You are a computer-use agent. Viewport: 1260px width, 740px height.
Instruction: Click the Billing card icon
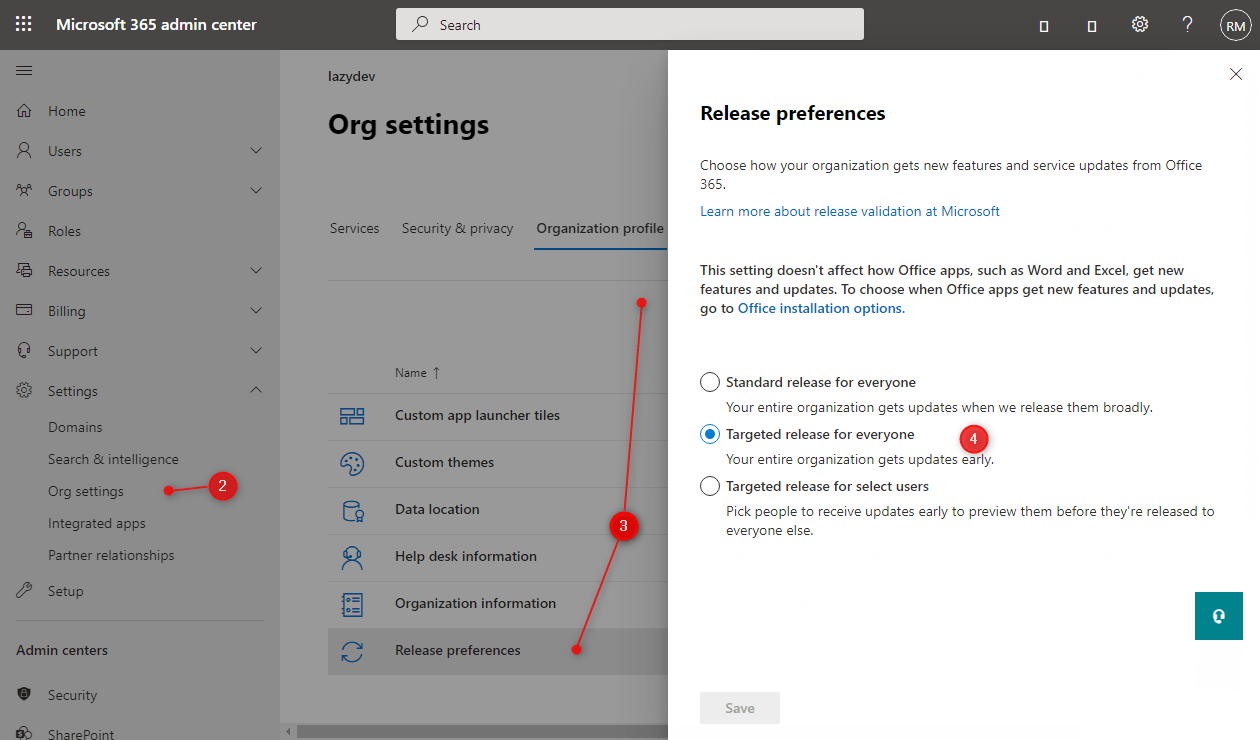pos(24,311)
